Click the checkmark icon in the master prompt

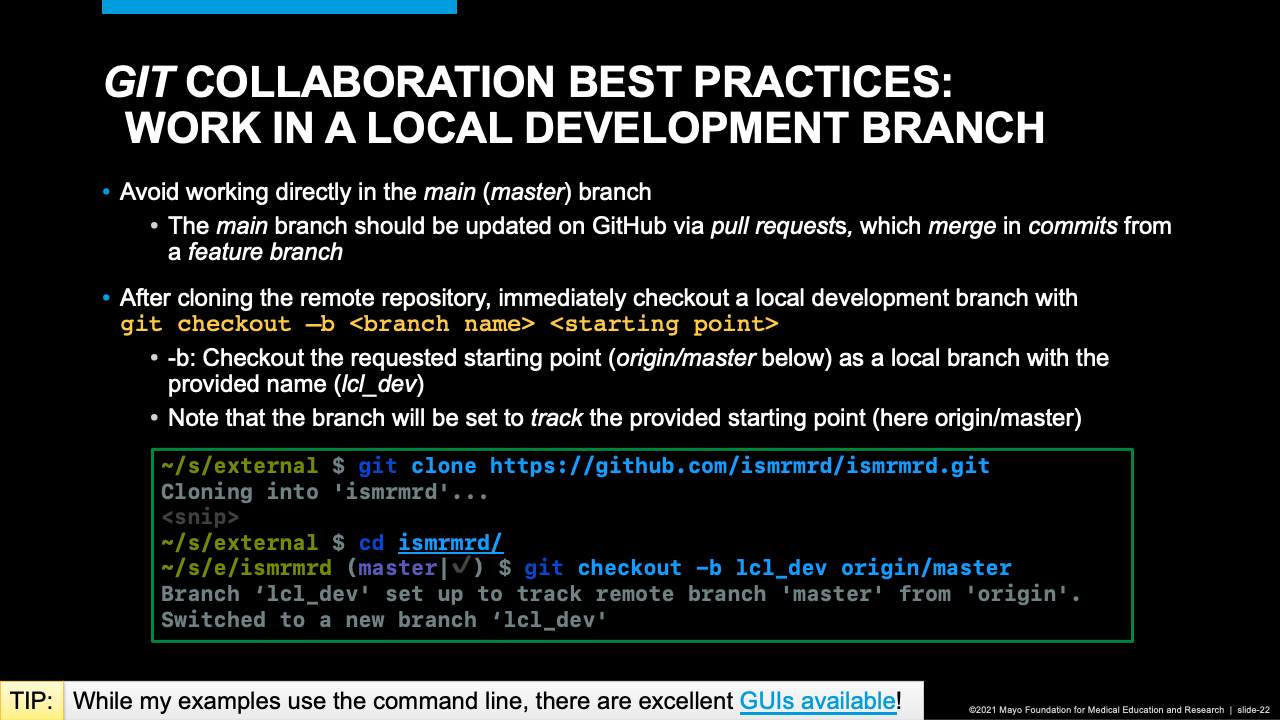tap(461, 568)
